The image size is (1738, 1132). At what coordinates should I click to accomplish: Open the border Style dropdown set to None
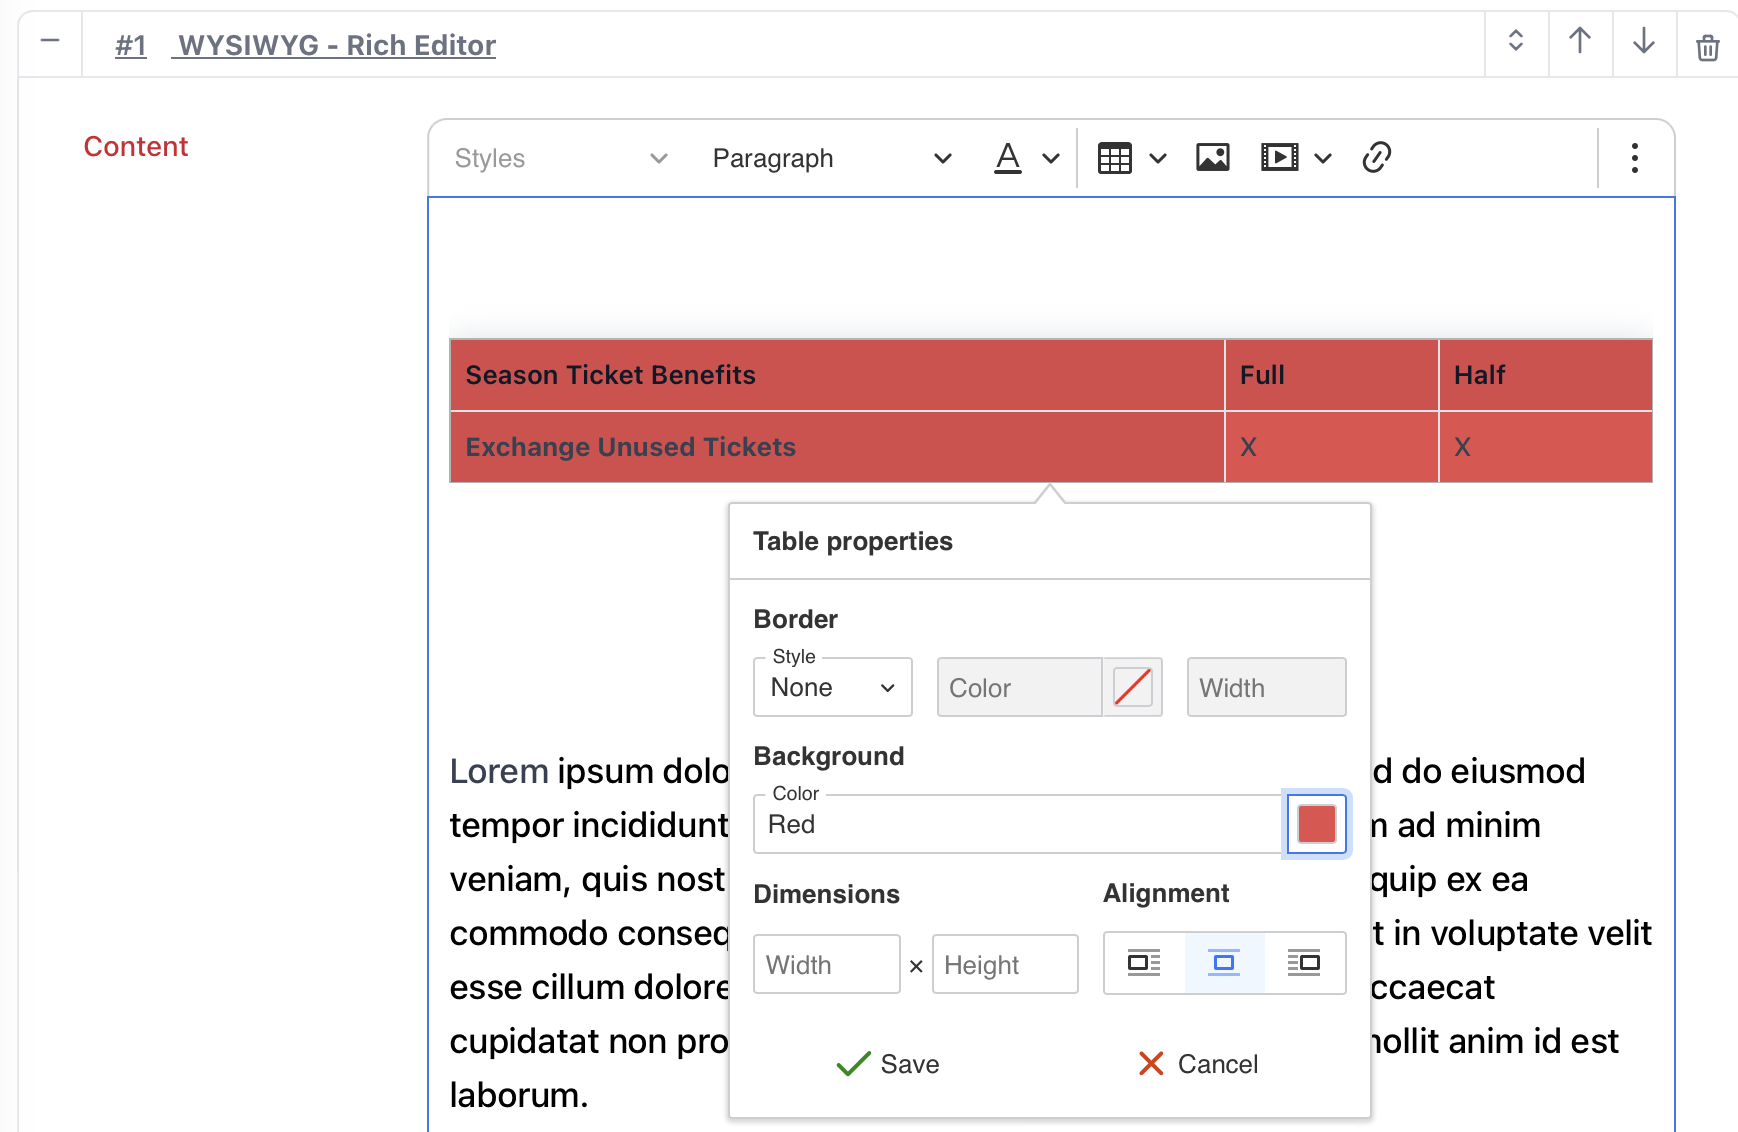833,687
